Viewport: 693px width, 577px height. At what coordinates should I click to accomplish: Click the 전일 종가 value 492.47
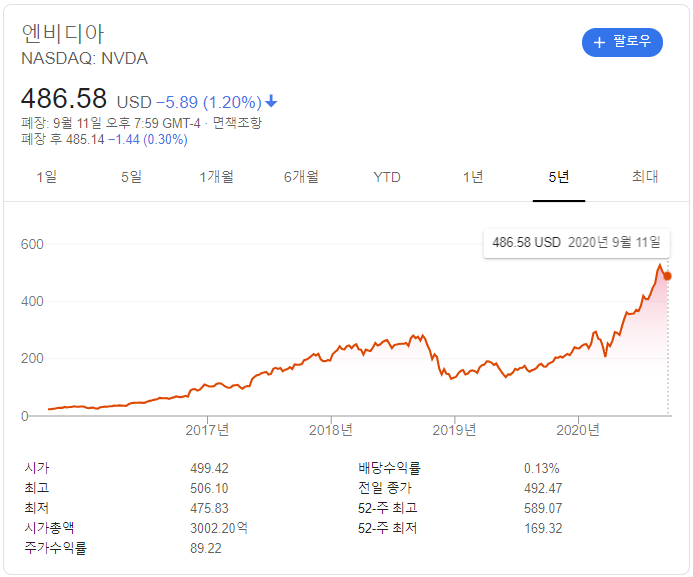coord(543,488)
